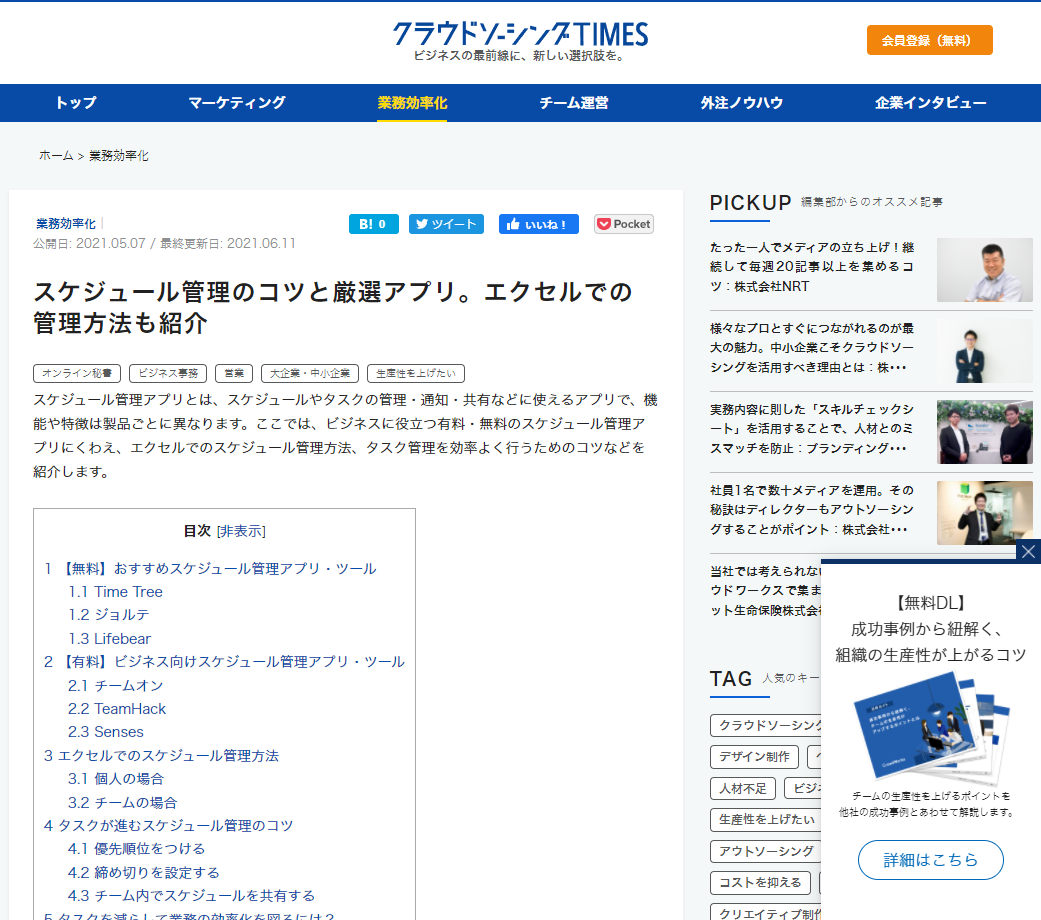
Task: Share article via Twitter ツイート button
Action: (x=446, y=224)
